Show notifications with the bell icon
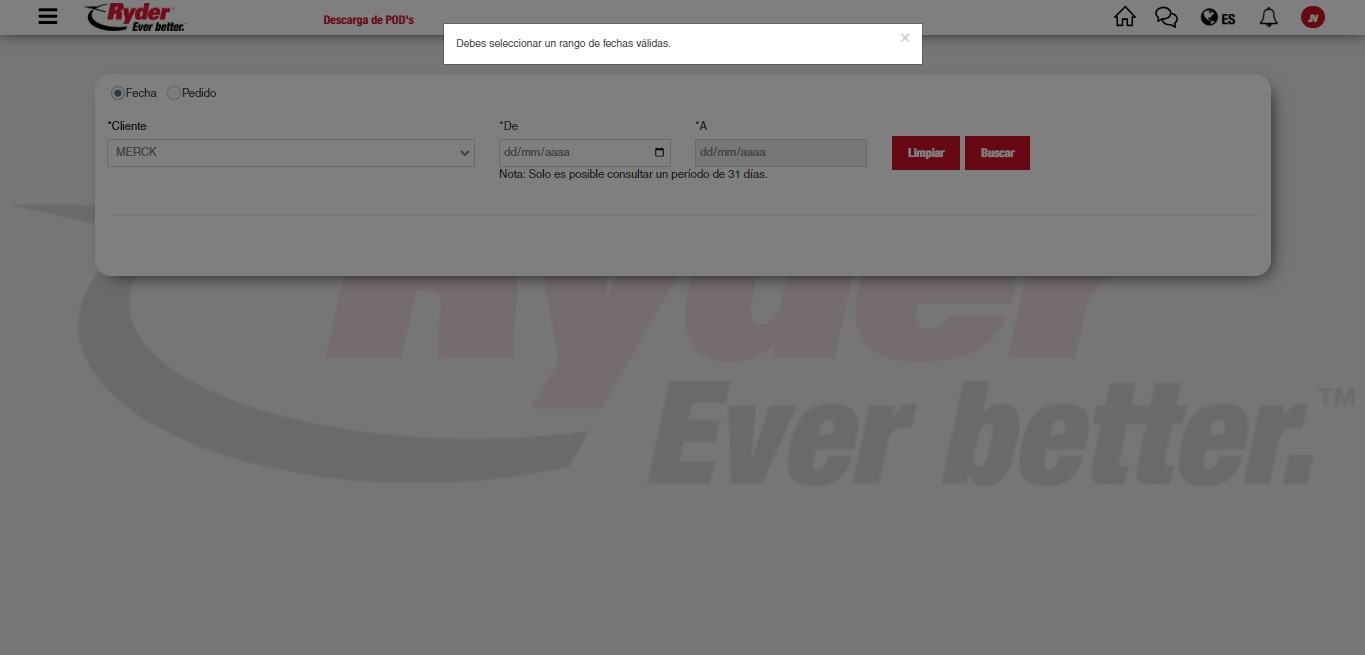Viewport: 1365px width, 655px height. coord(1268,18)
